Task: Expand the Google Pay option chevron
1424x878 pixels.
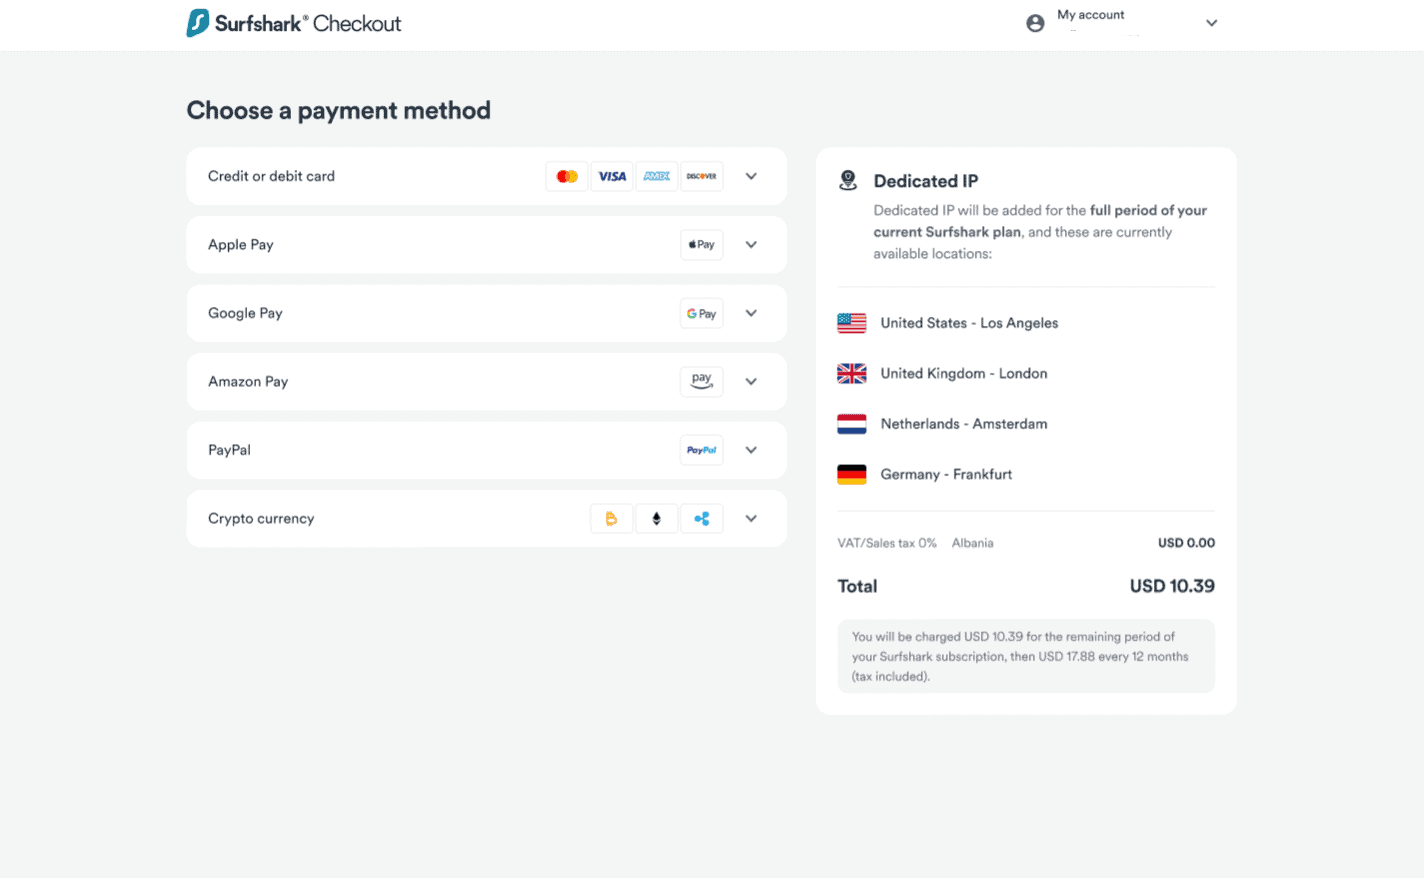Action: point(751,313)
